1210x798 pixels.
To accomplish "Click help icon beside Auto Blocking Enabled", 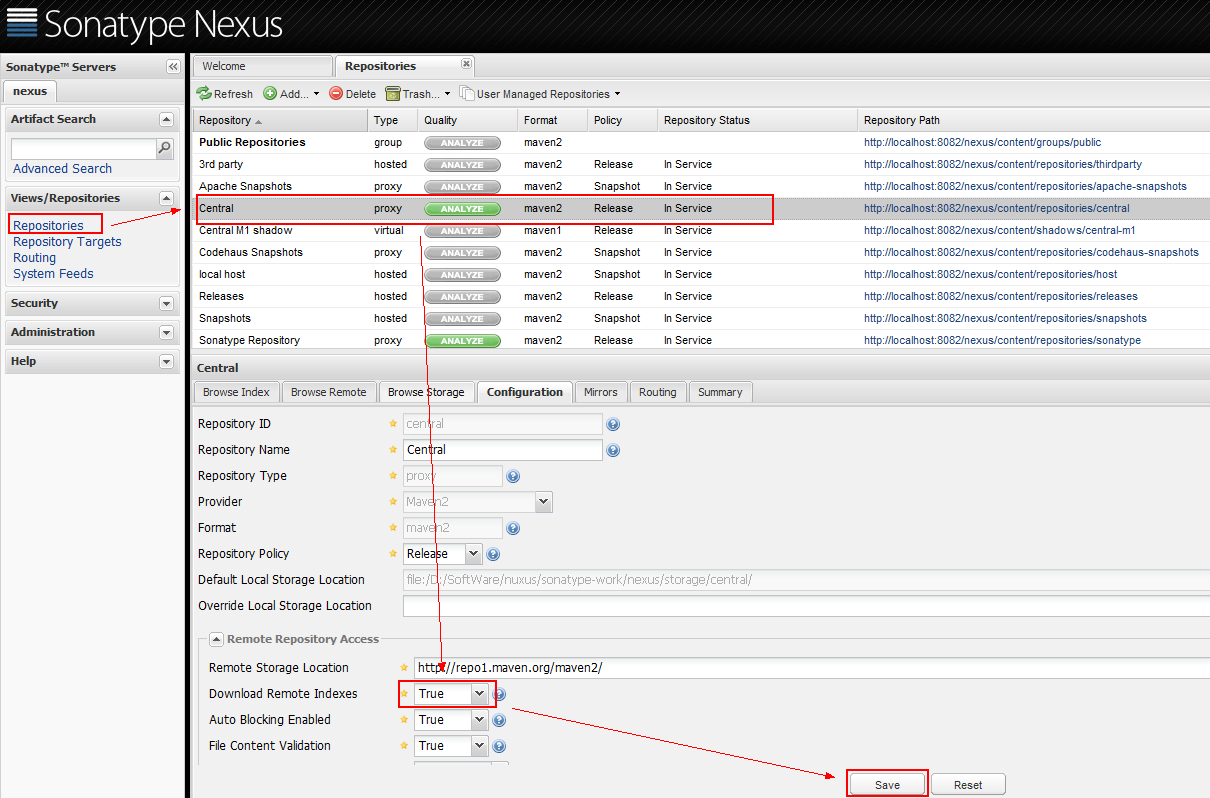I will pyautogui.click(x=499, y=720).
